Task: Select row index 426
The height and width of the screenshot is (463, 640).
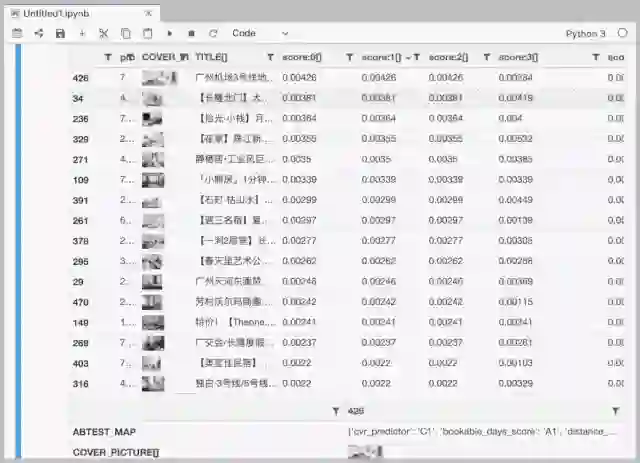Action: click(x=80, y=78)
